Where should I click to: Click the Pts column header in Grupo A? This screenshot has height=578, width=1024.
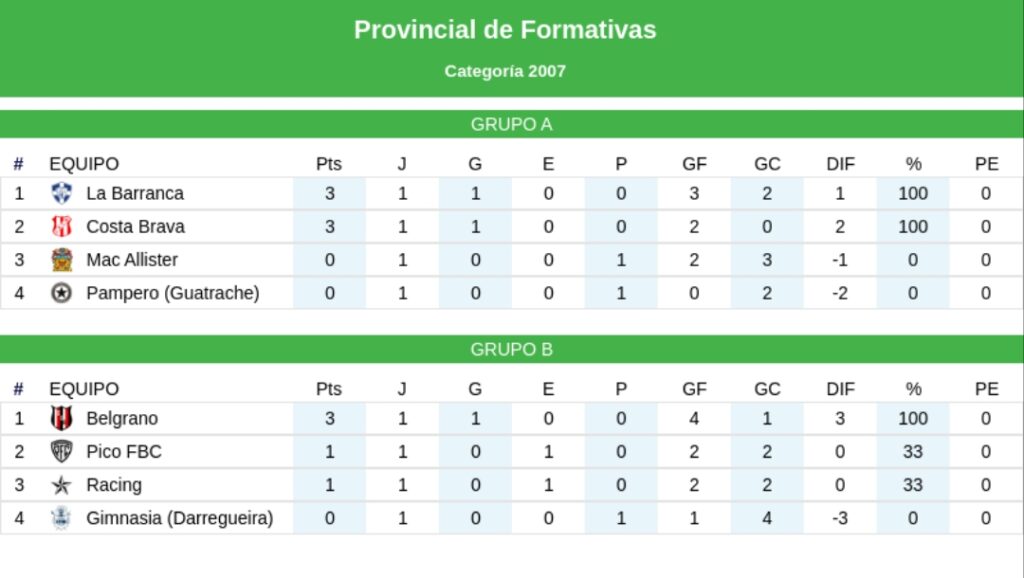coord(328,164)
